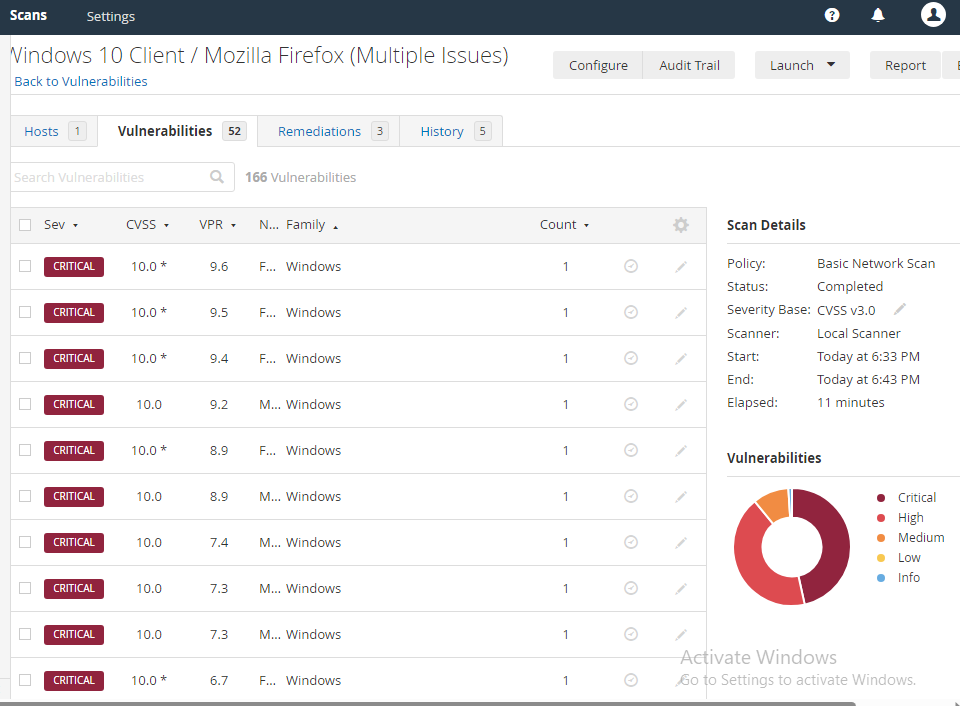960x706 pixels.
Task: Click the Info legend color dot
Action: click(x=881, y=577)
